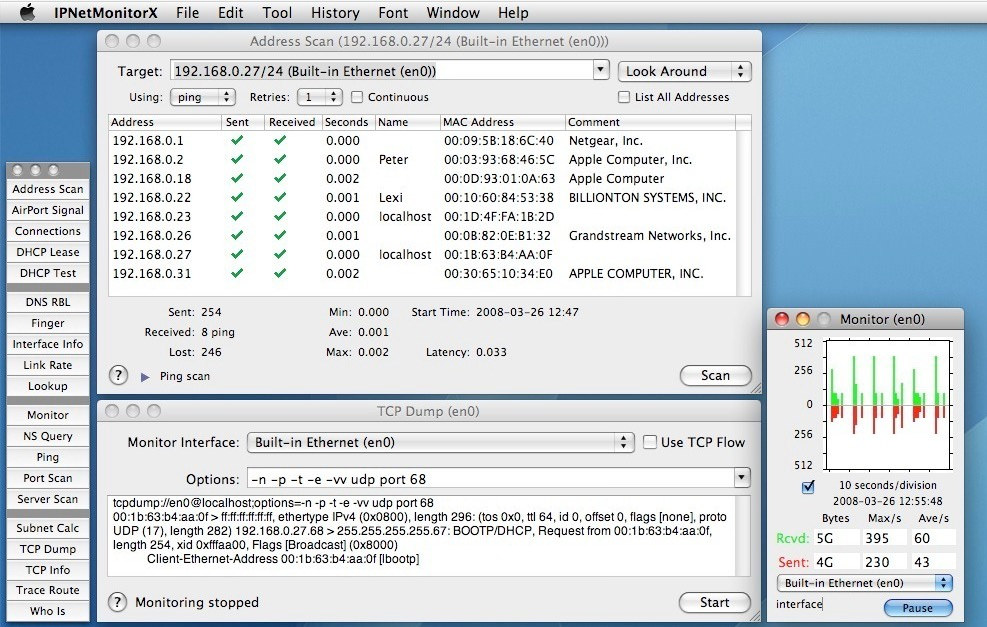
Task: Open the Tool menu
Action: click(277, 13)
